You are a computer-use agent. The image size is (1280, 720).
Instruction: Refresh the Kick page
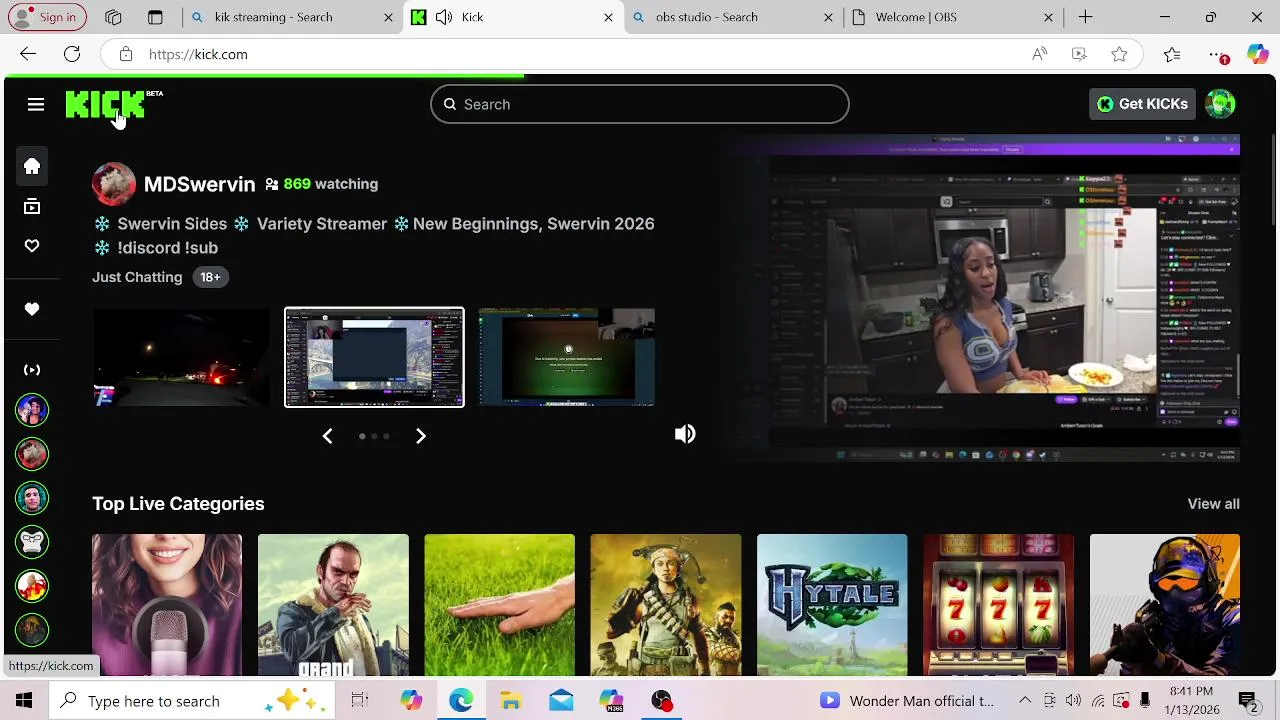[x=72, y=54]
